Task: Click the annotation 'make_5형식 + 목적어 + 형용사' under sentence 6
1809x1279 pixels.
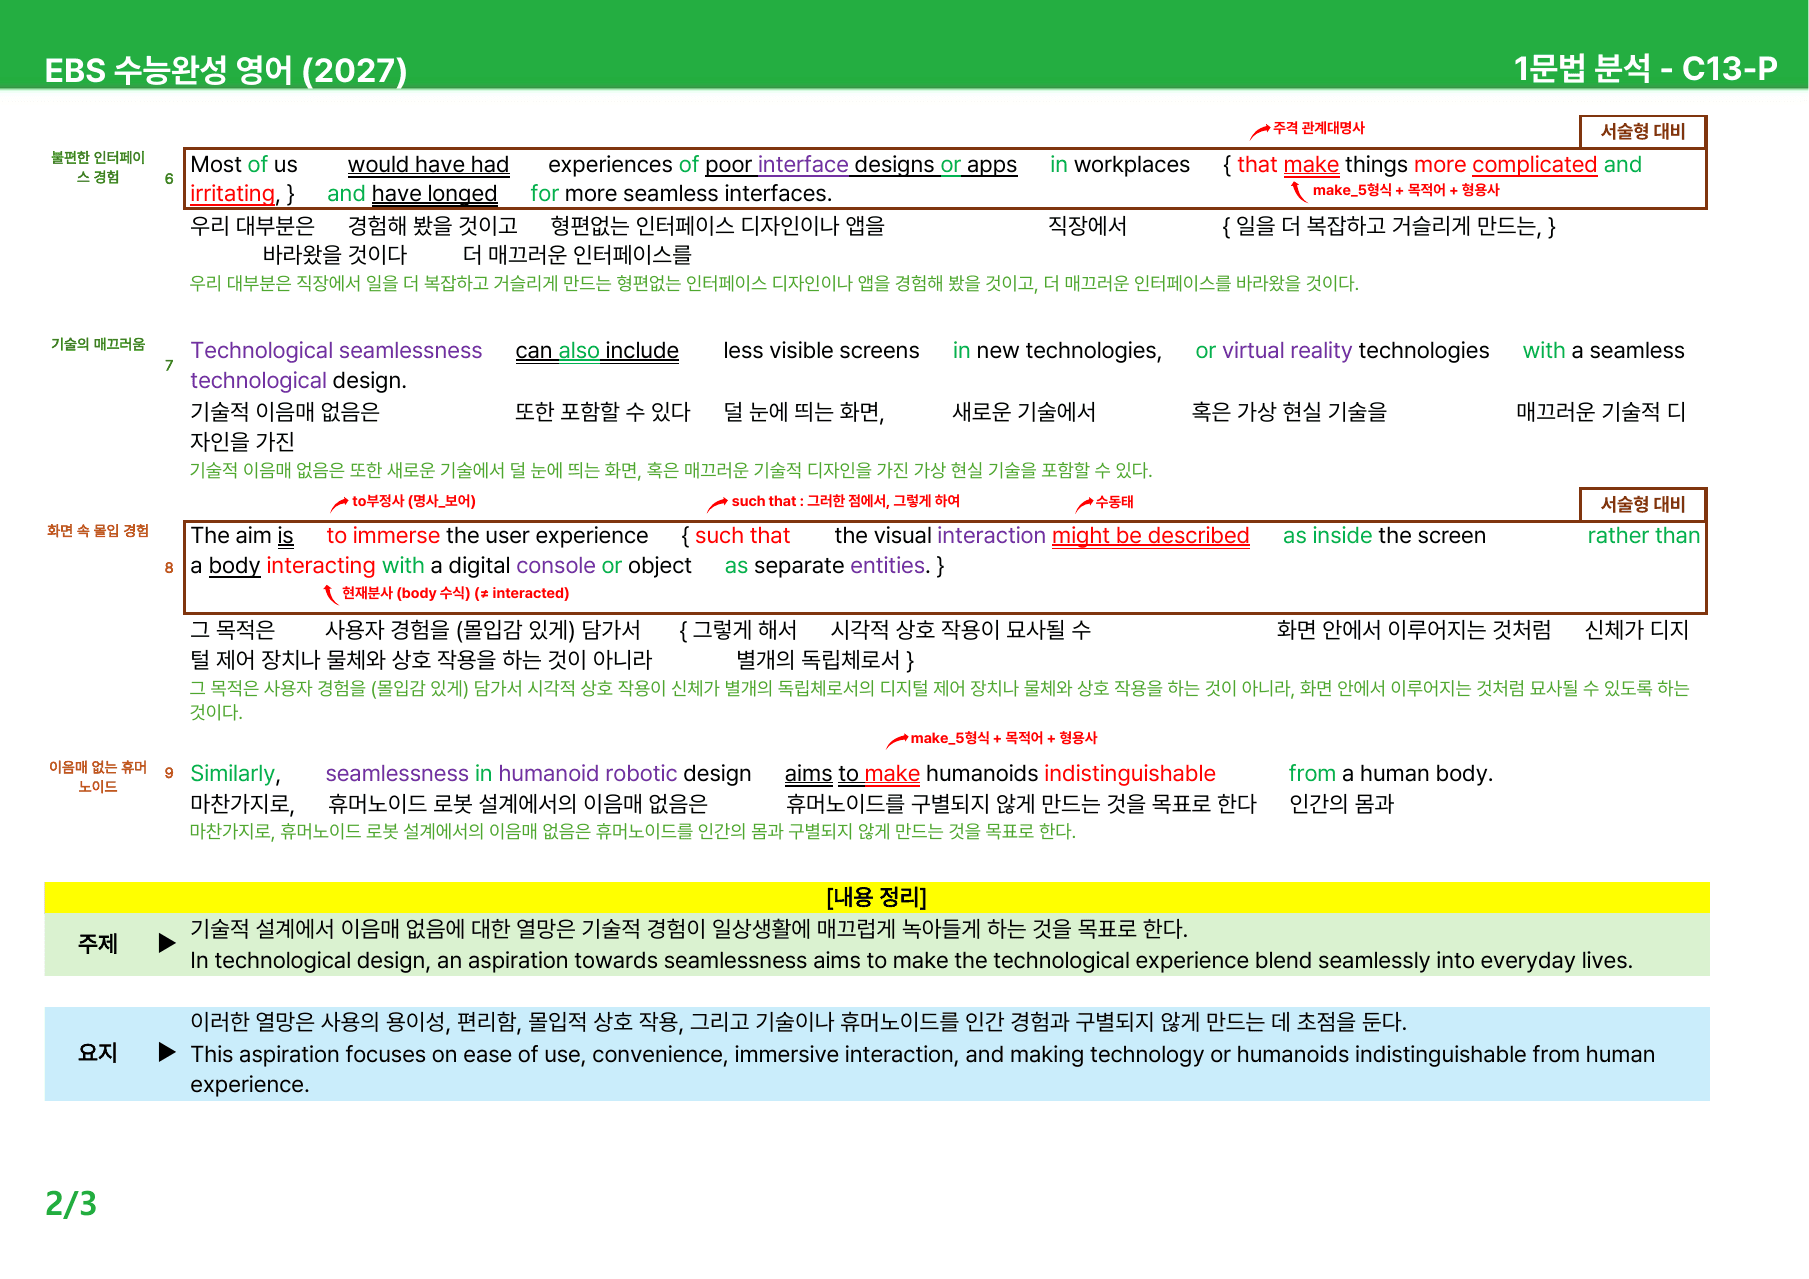Action: (x=1405, y=190)
